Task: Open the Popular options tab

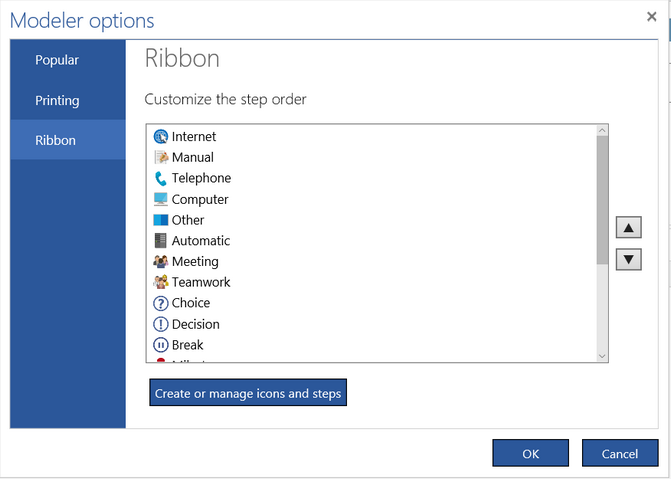Action: pos(57,60)
